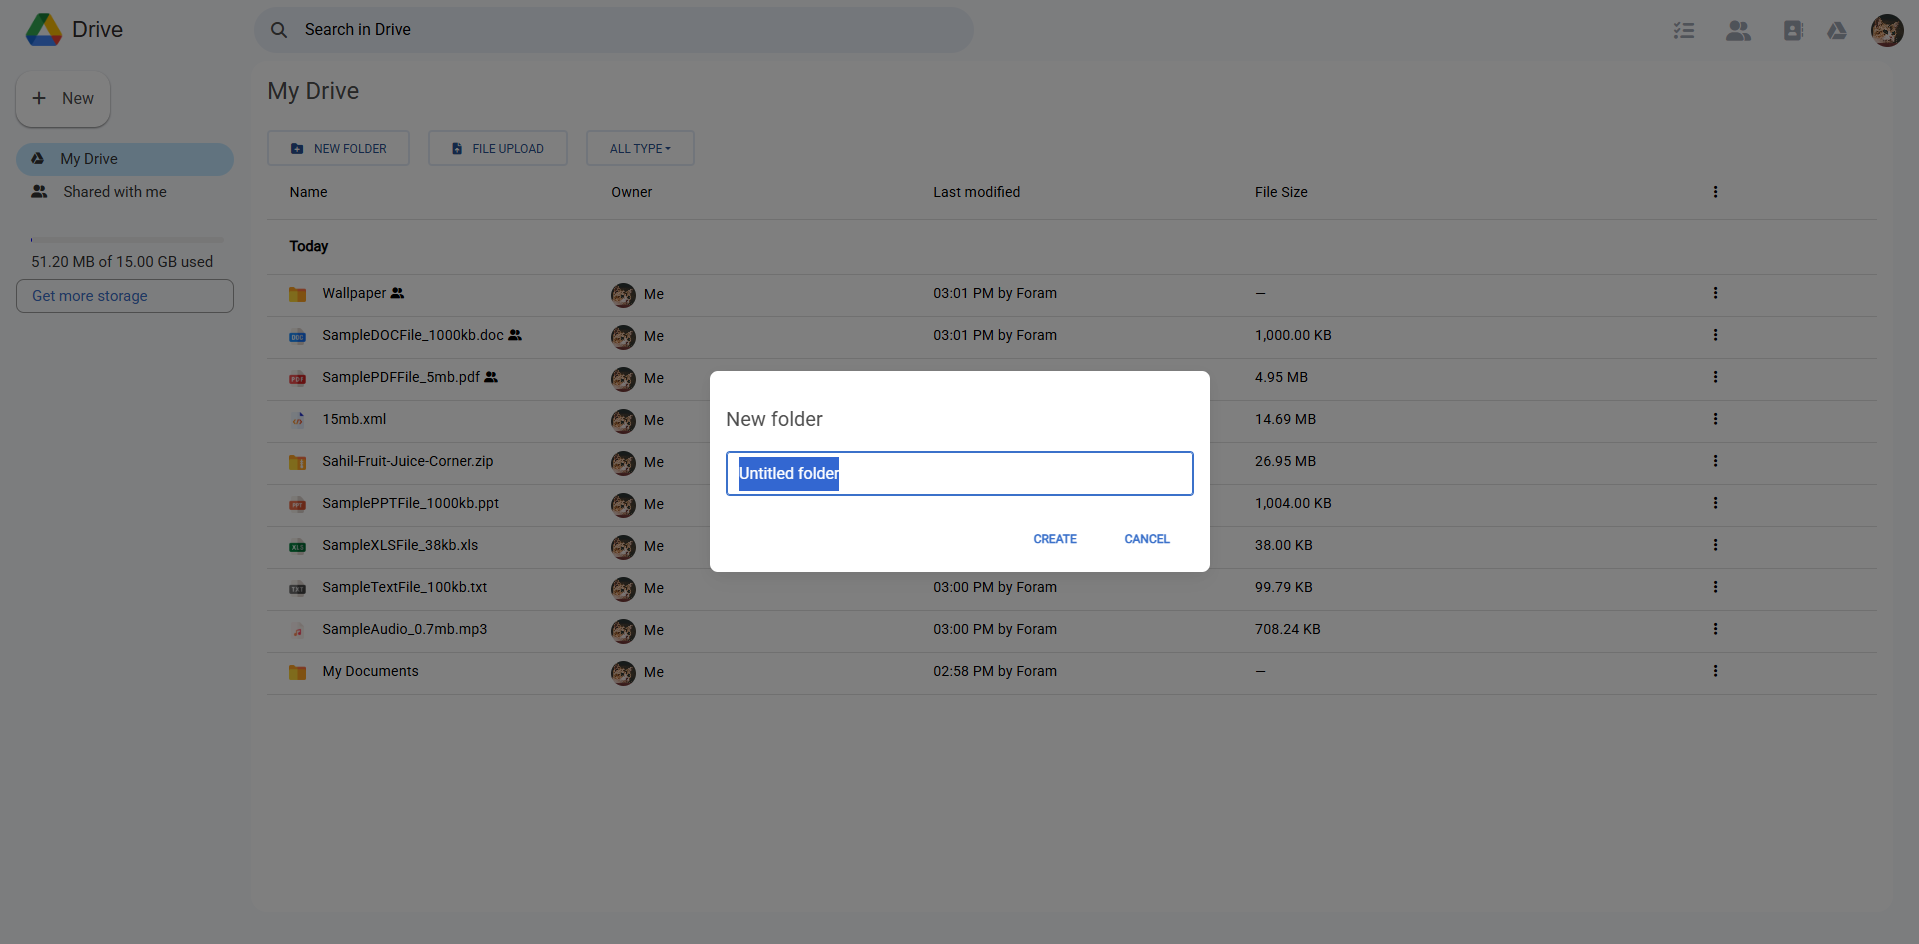Image resolution: width=1919 pixels, height=944 pixels.
Task: Click the Drive icon at top right
Action: (x=1837, y=31)
